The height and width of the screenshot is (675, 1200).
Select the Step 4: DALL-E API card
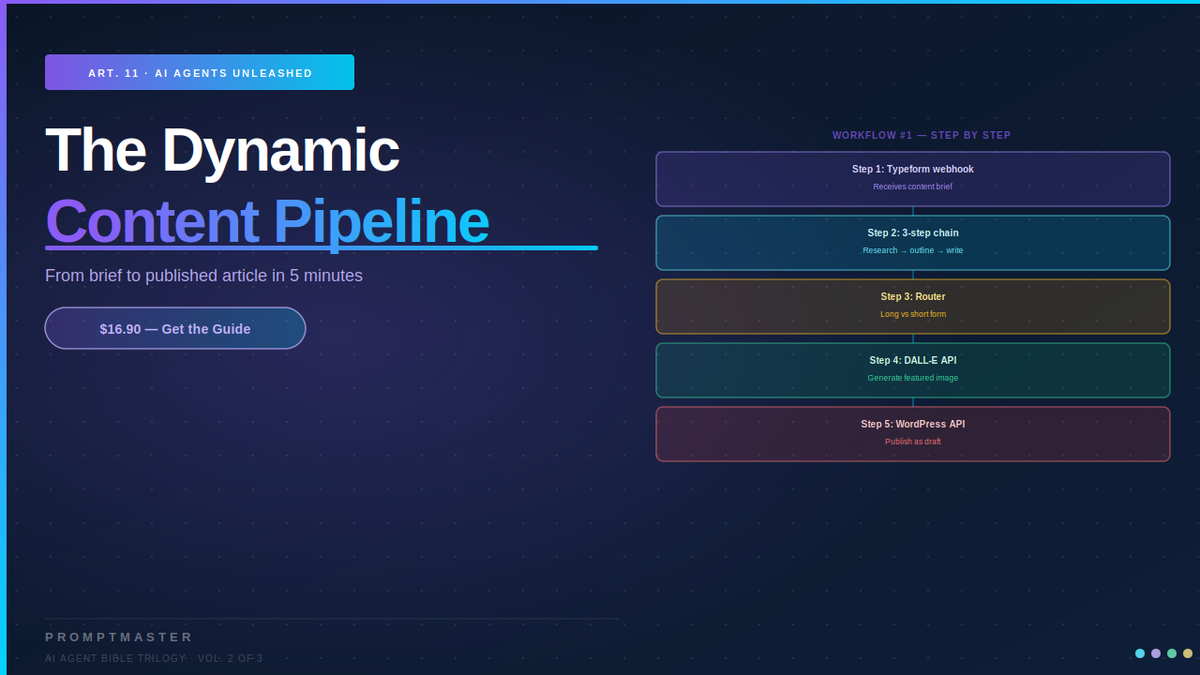pyautogui.click(x=913, y=370)
